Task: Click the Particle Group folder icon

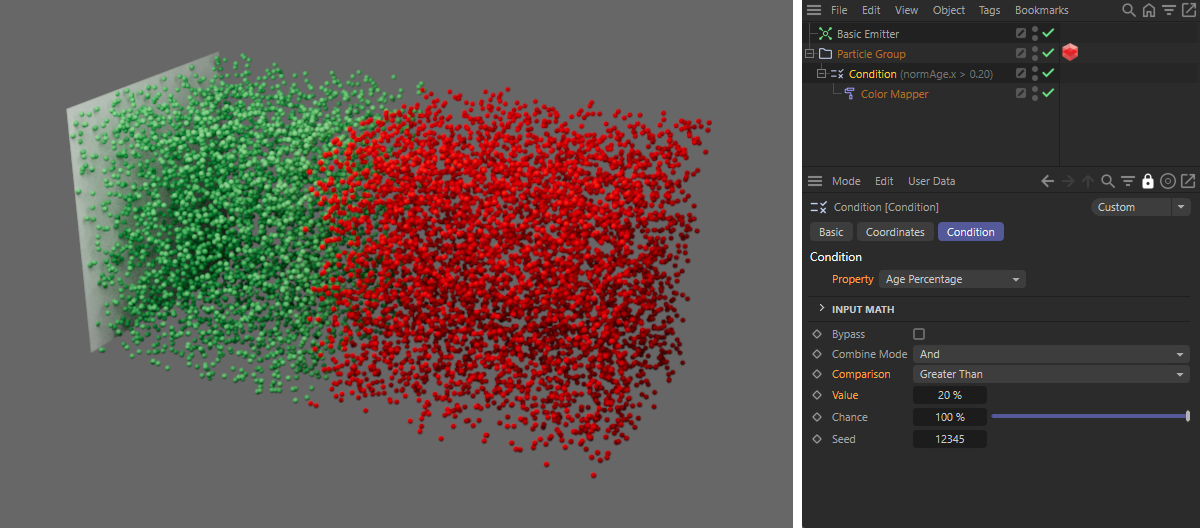Action: pyautogui.click(x=825, y=54)
